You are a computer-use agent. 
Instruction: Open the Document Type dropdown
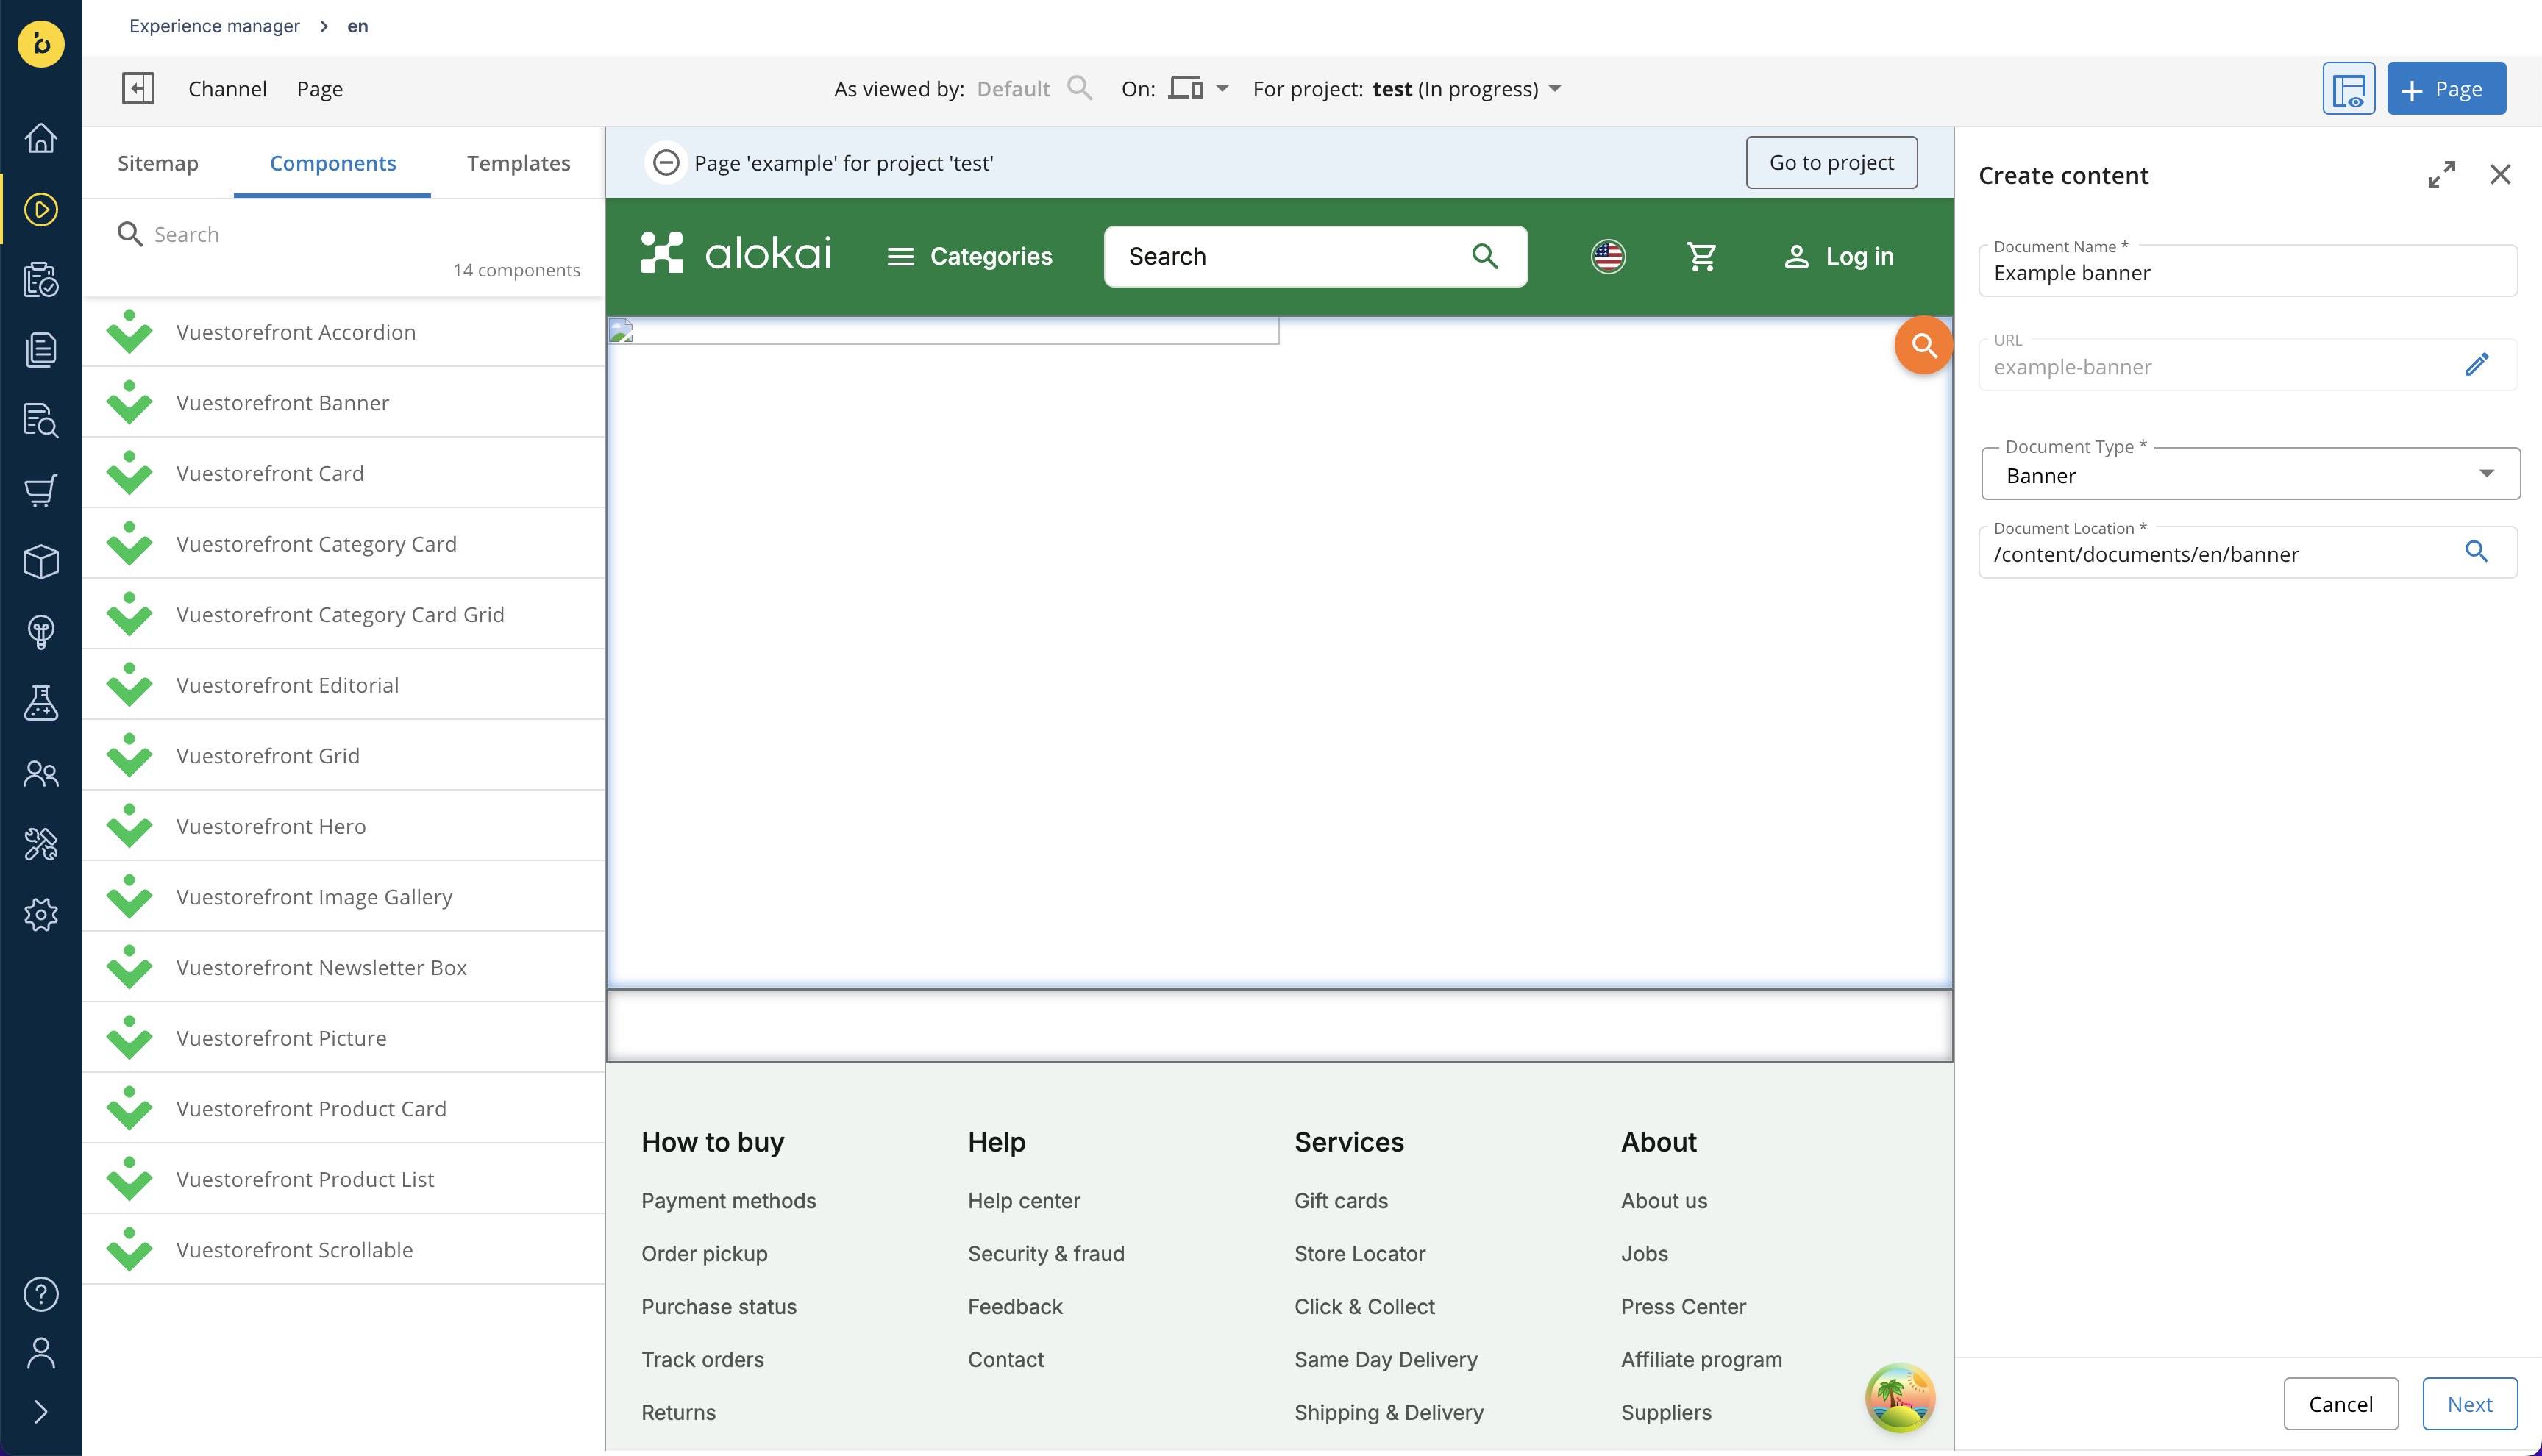pyautogui.click(x=2250, y=474)
